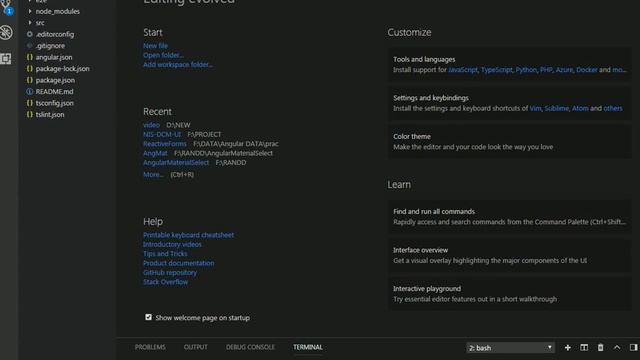Viewport: 640px width, 360px height.
Task: Switch to the OUTPUT tab
Action: pos(196,347)
